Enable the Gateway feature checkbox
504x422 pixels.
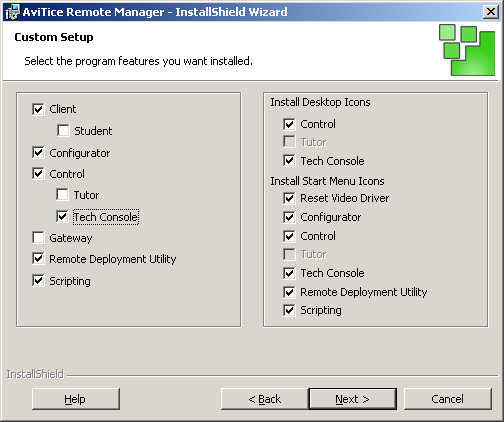point(38,238)
